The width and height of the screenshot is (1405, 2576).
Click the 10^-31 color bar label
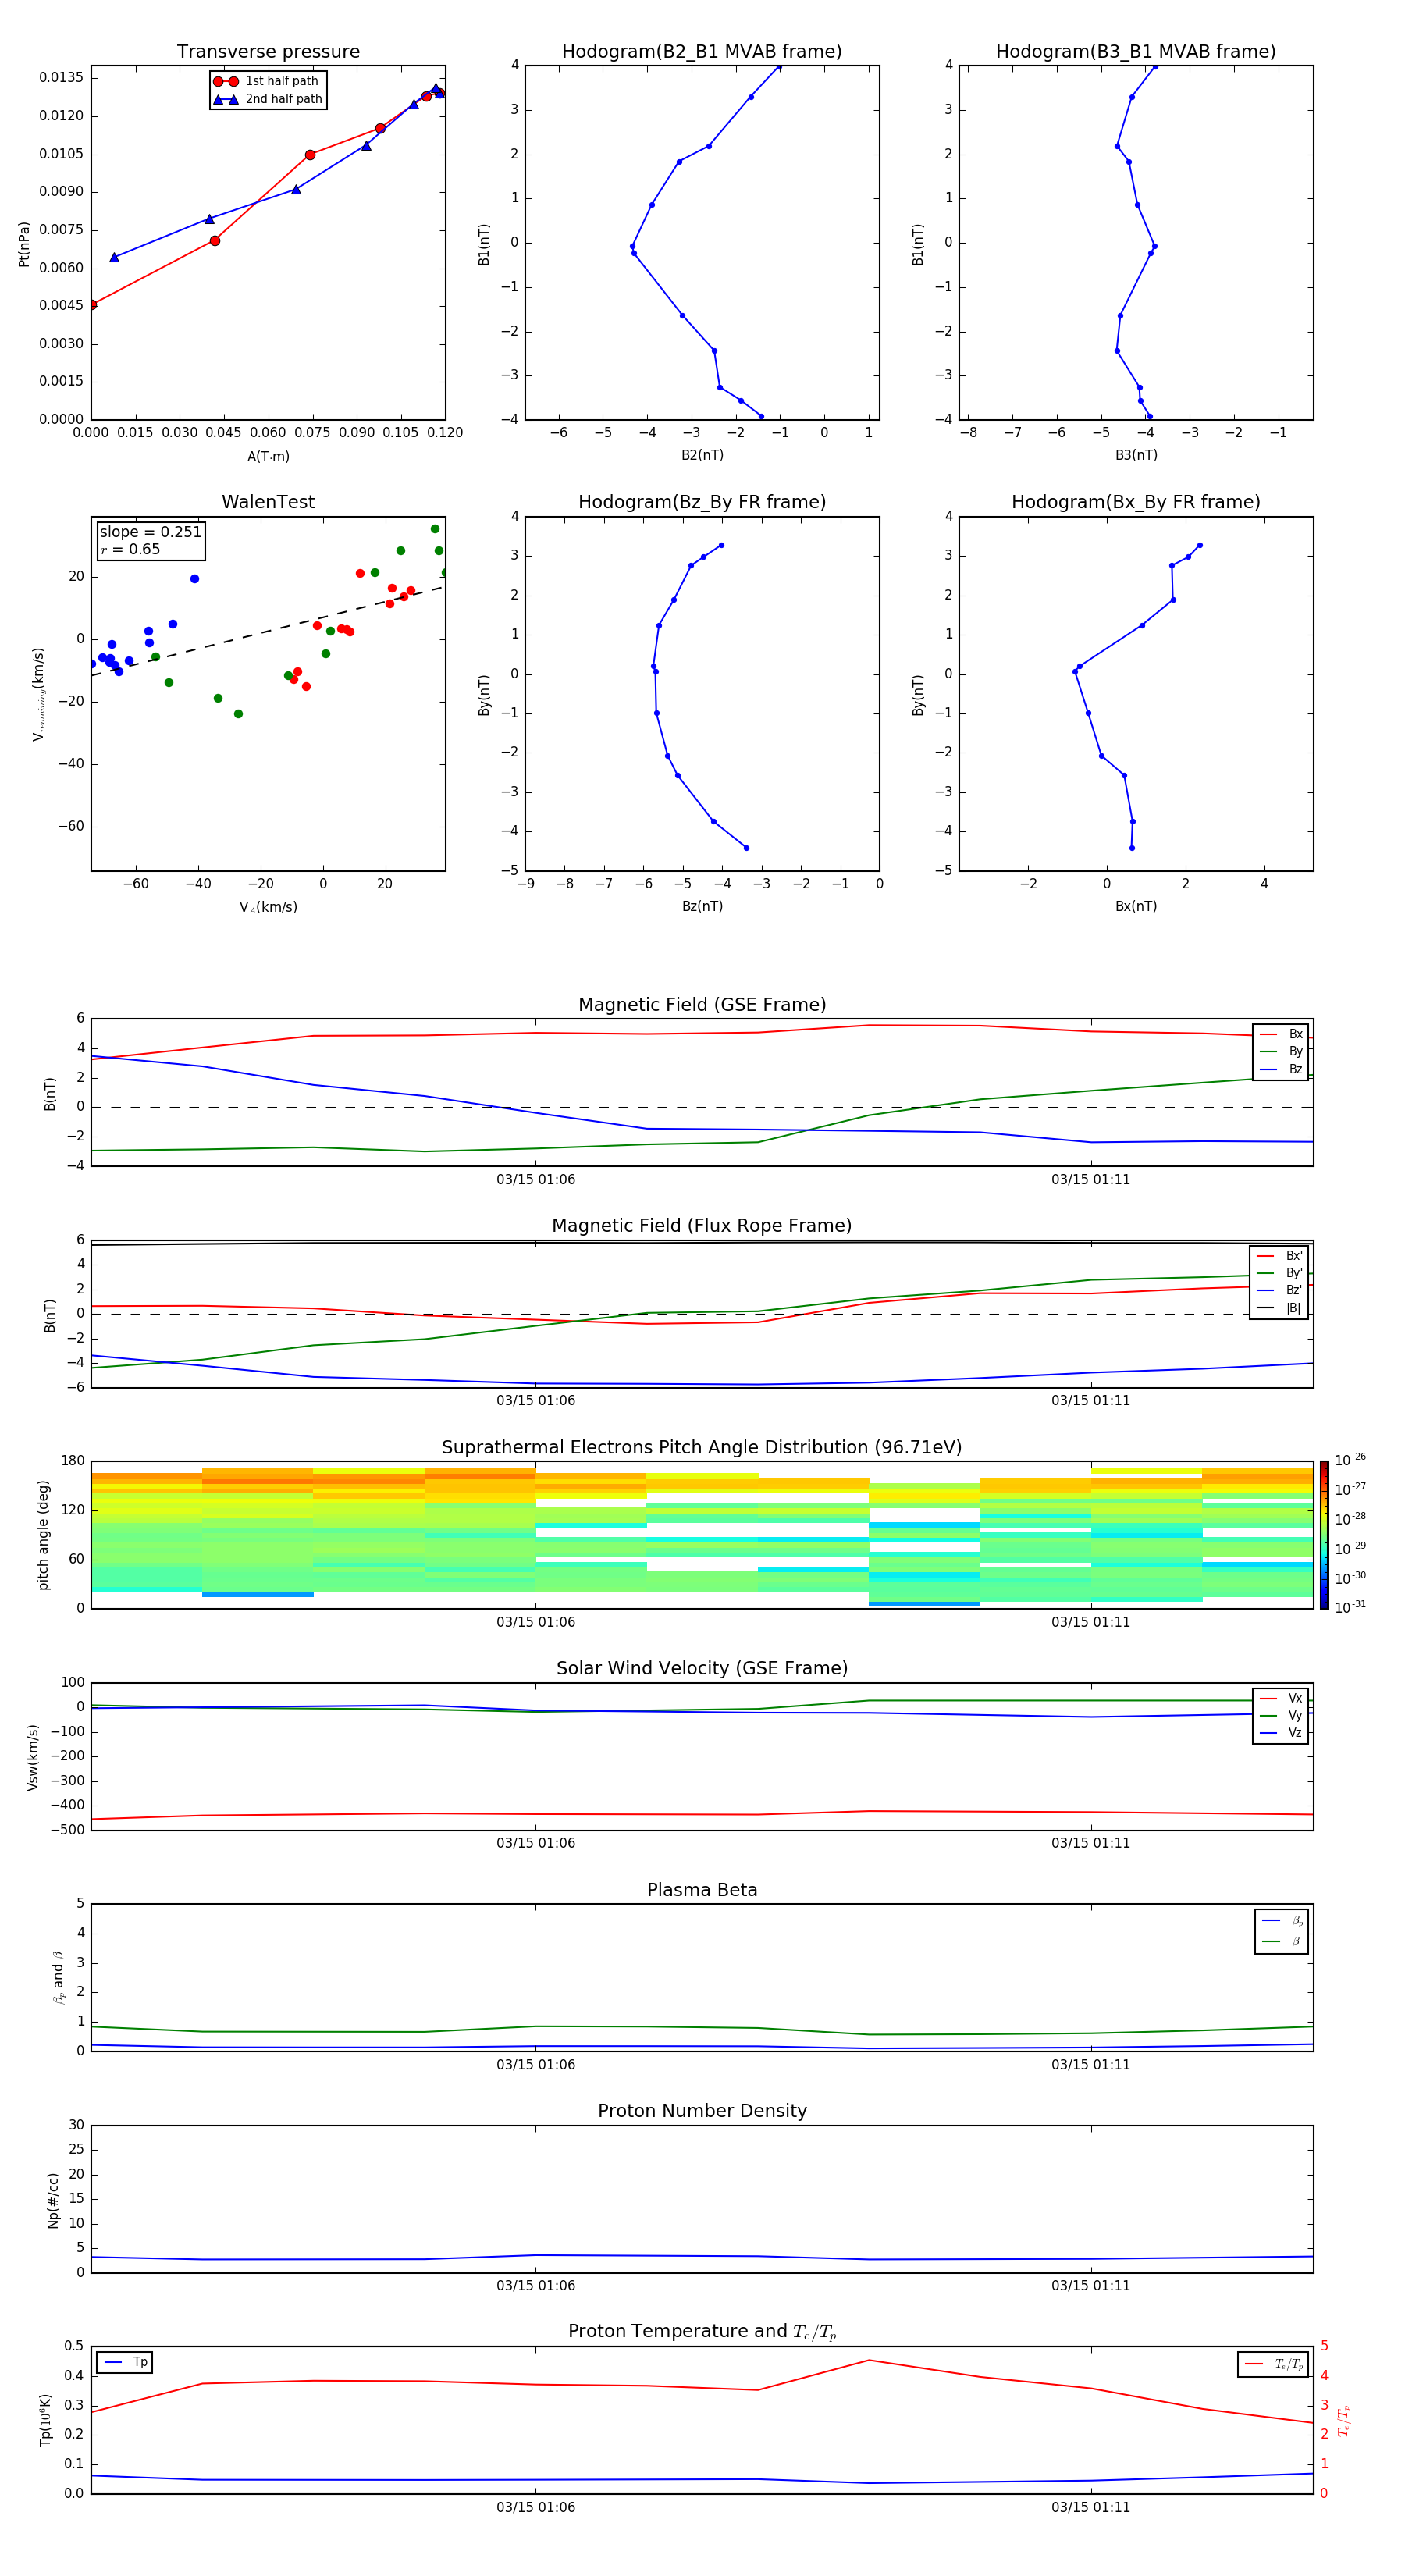coord(1350,1607)
